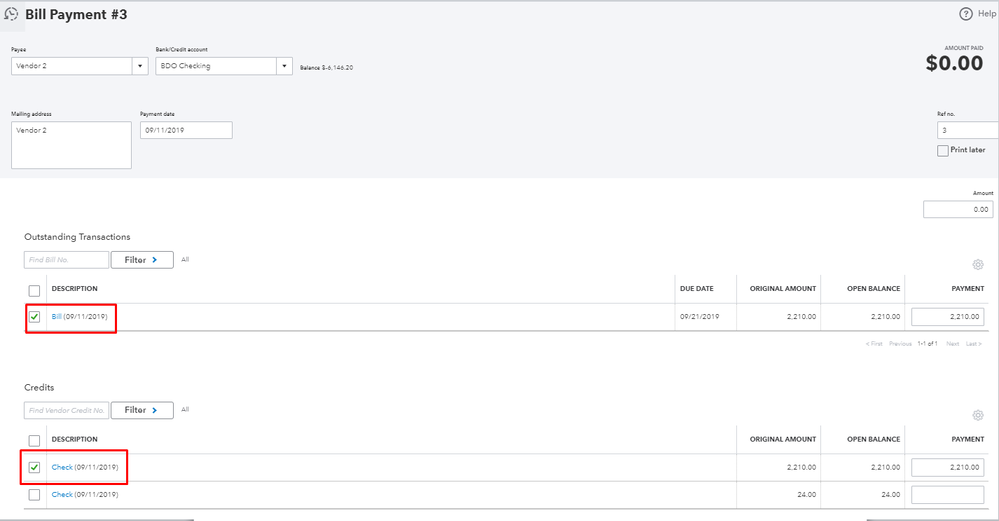Select all outstanding transactions header checkbox
Viewport: 999px width, 521px height.
click(35, 290)
